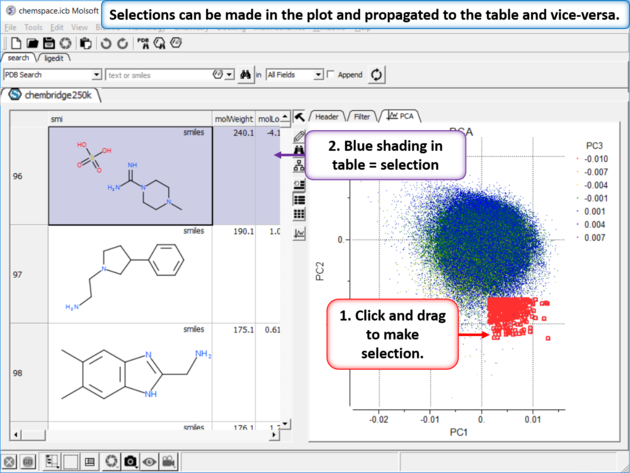630x473 pixels.
Task: Click the Undo arrow icon
Action: pyautogui.click(x=106, y=44)
